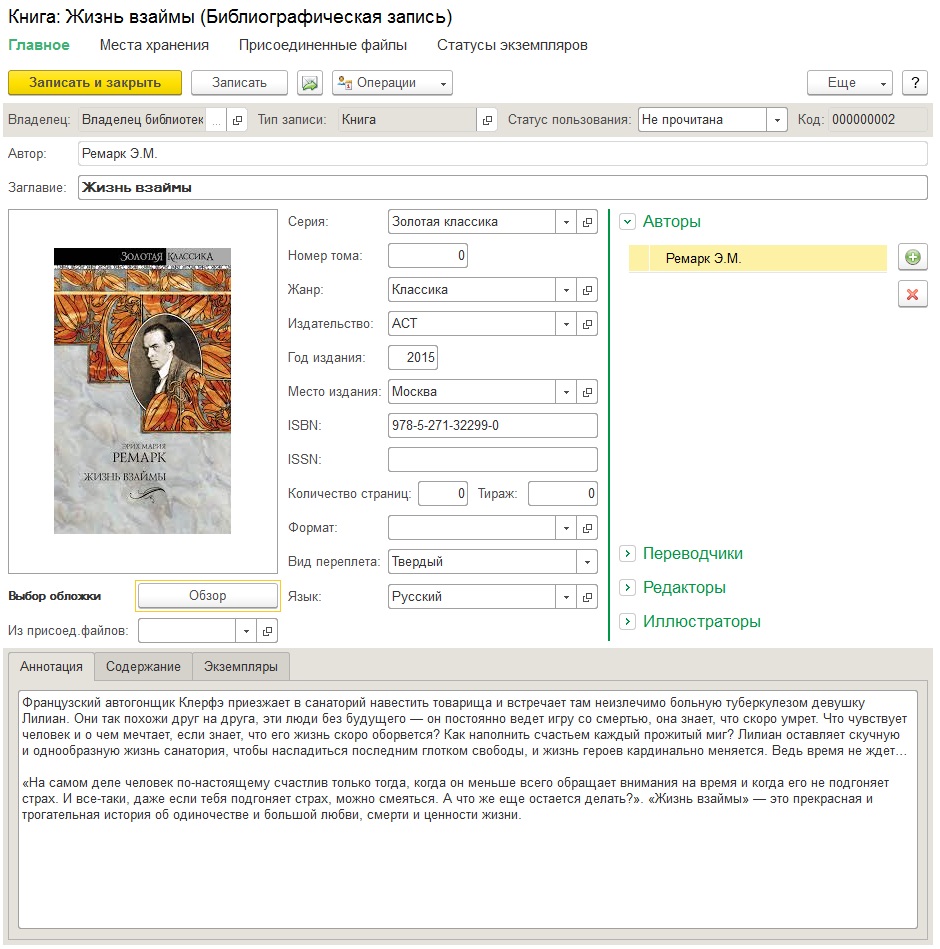The height and width of the screenshot is (949, 940).
Task: Open the Место издания item icon
Action: [587, 392]
